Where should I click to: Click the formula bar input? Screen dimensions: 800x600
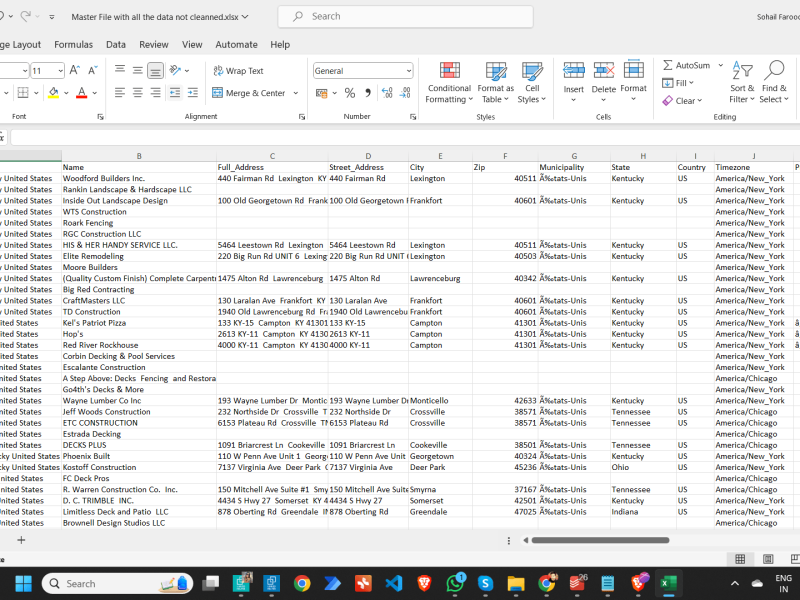coord(405,137)
